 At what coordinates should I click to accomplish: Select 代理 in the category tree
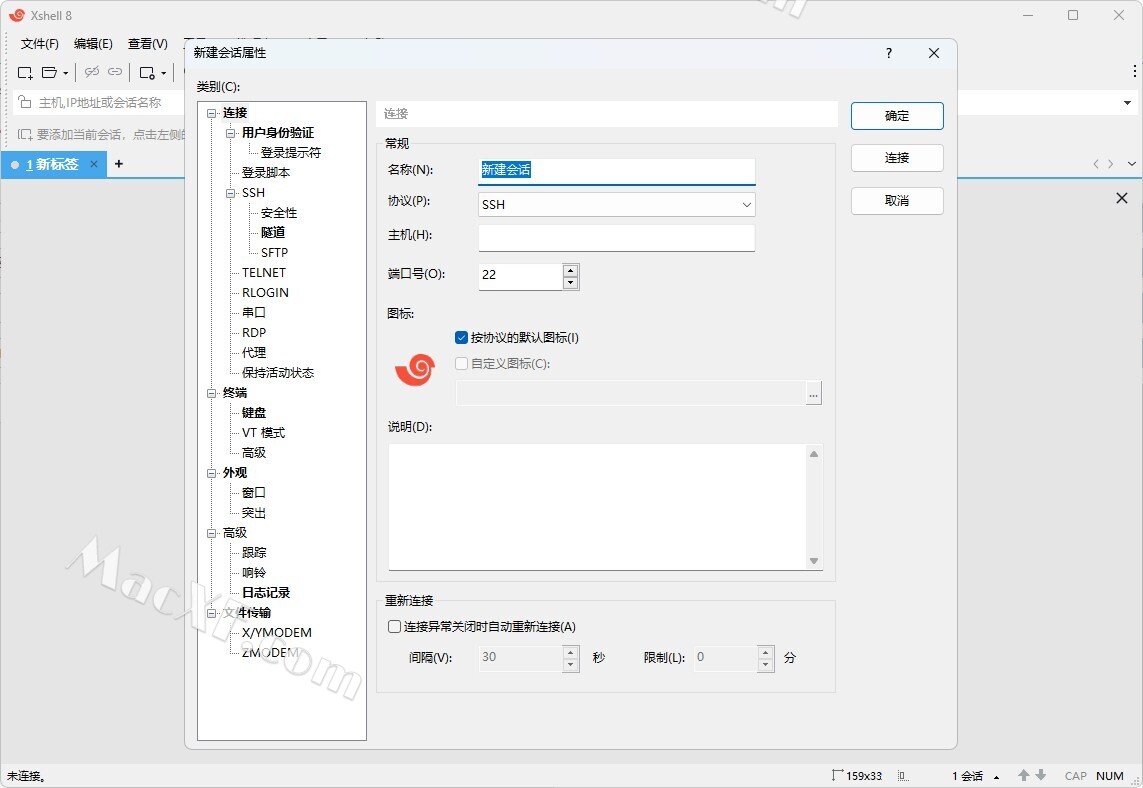pyautogui.click(x=254, y=353)
